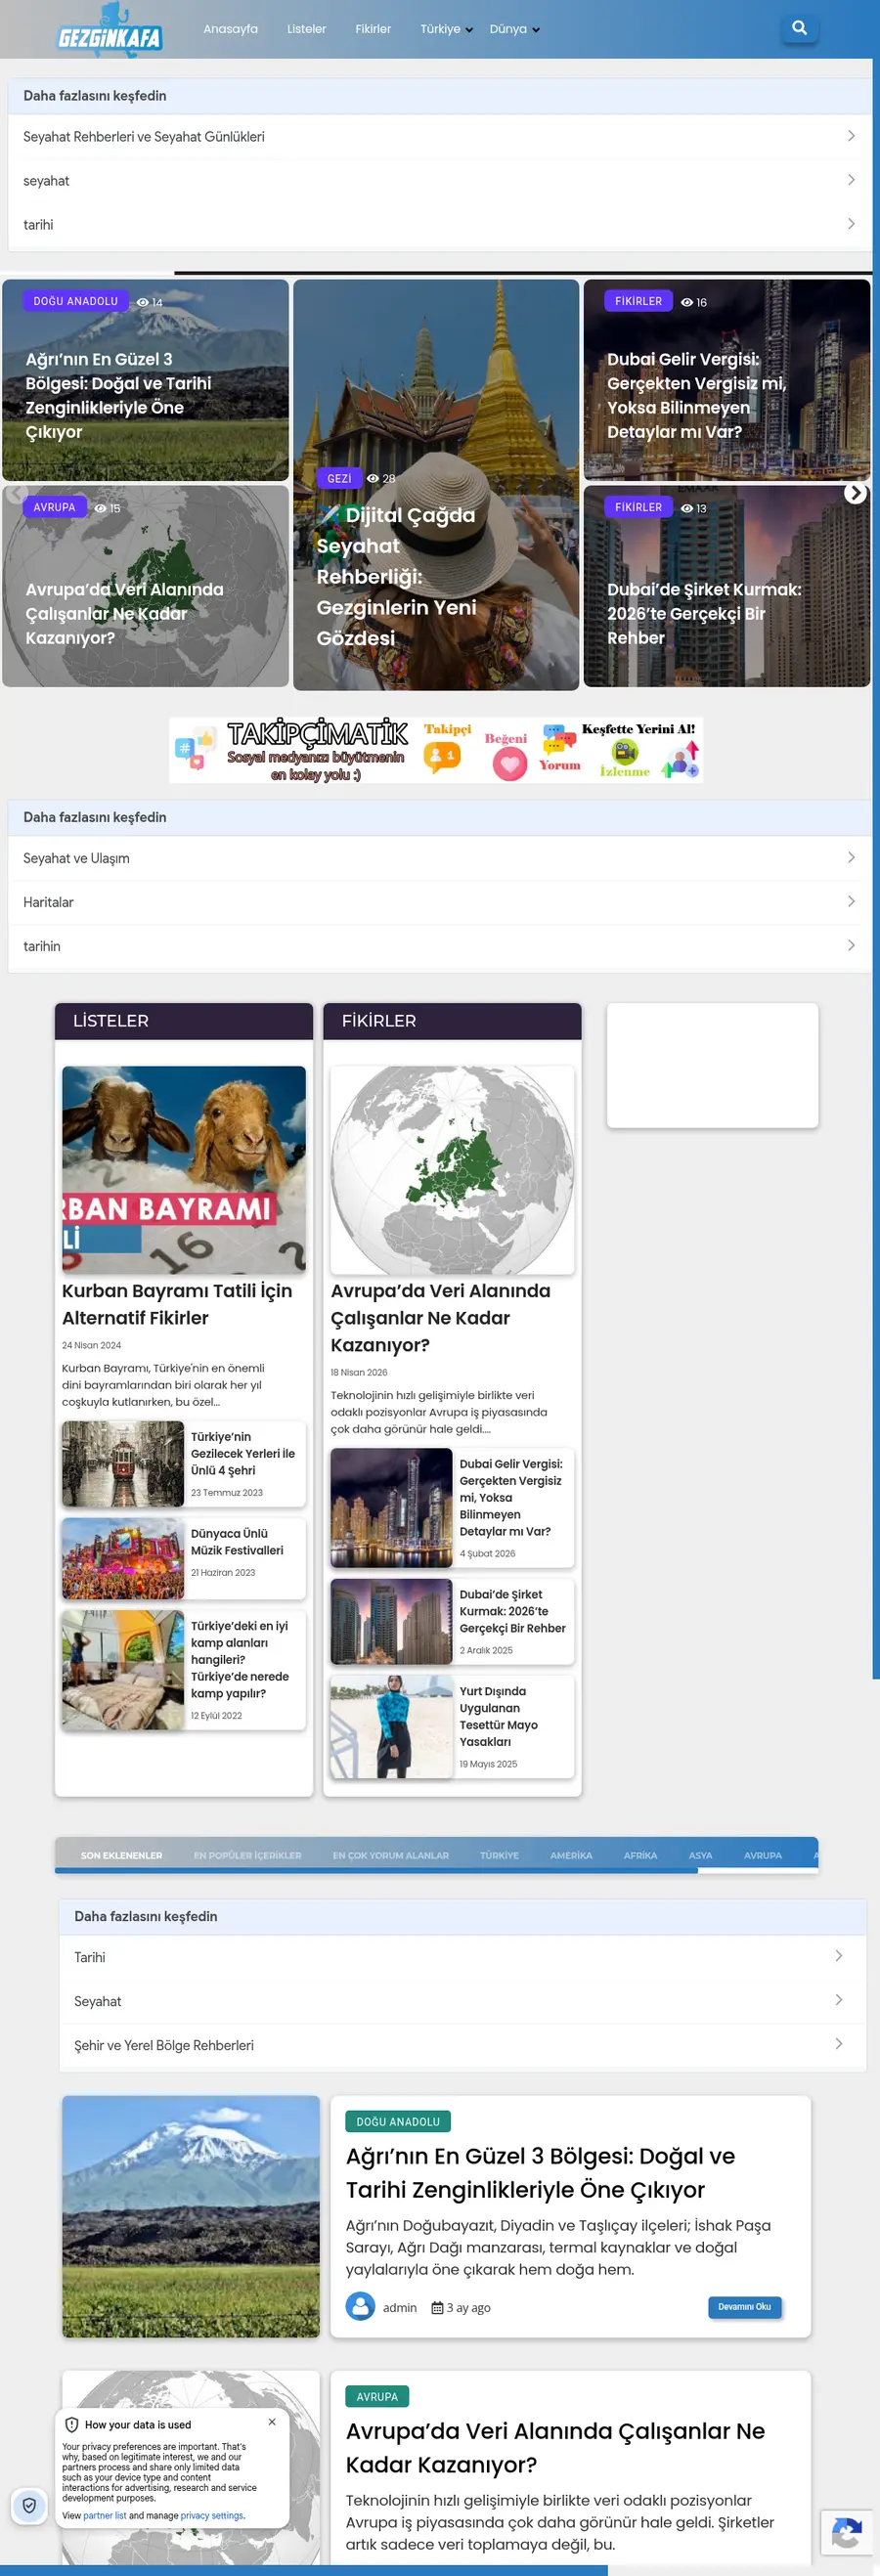Click the admin author avatar icon
This screenshot has height=2576, width=880.
[360, 2306]
